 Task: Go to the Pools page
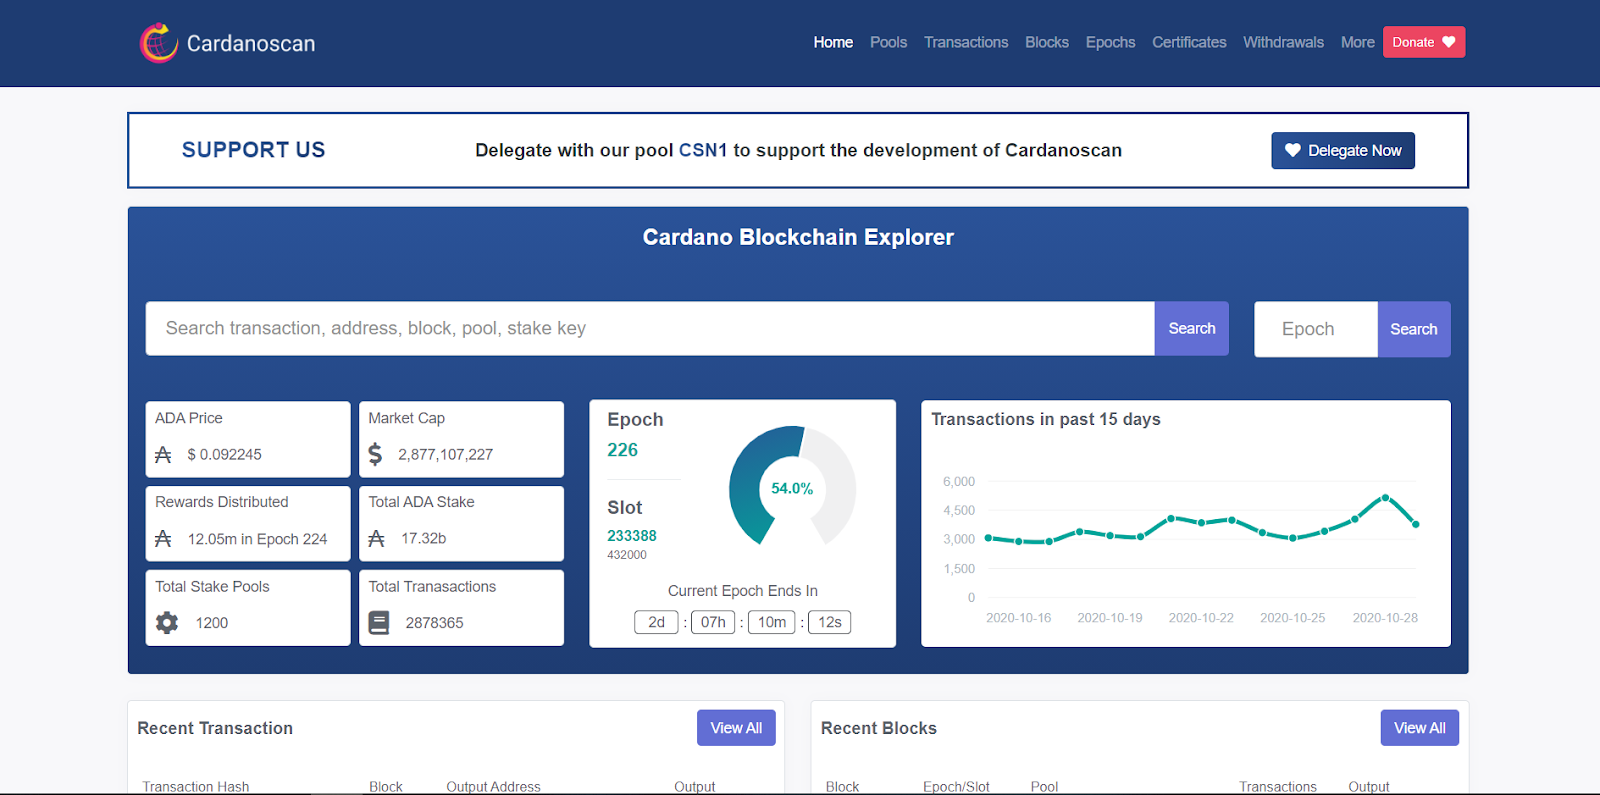(x=888, y=42)
